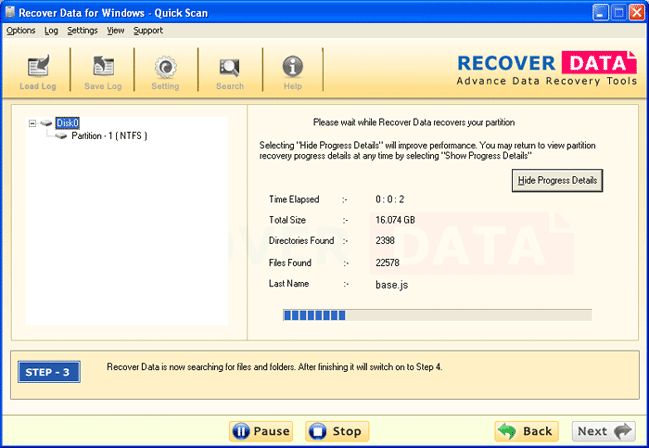Image resolution: width=649 pixels, height=448 pixels.
Task: Click the scan progress bar
Action: [x=437, y=315]
